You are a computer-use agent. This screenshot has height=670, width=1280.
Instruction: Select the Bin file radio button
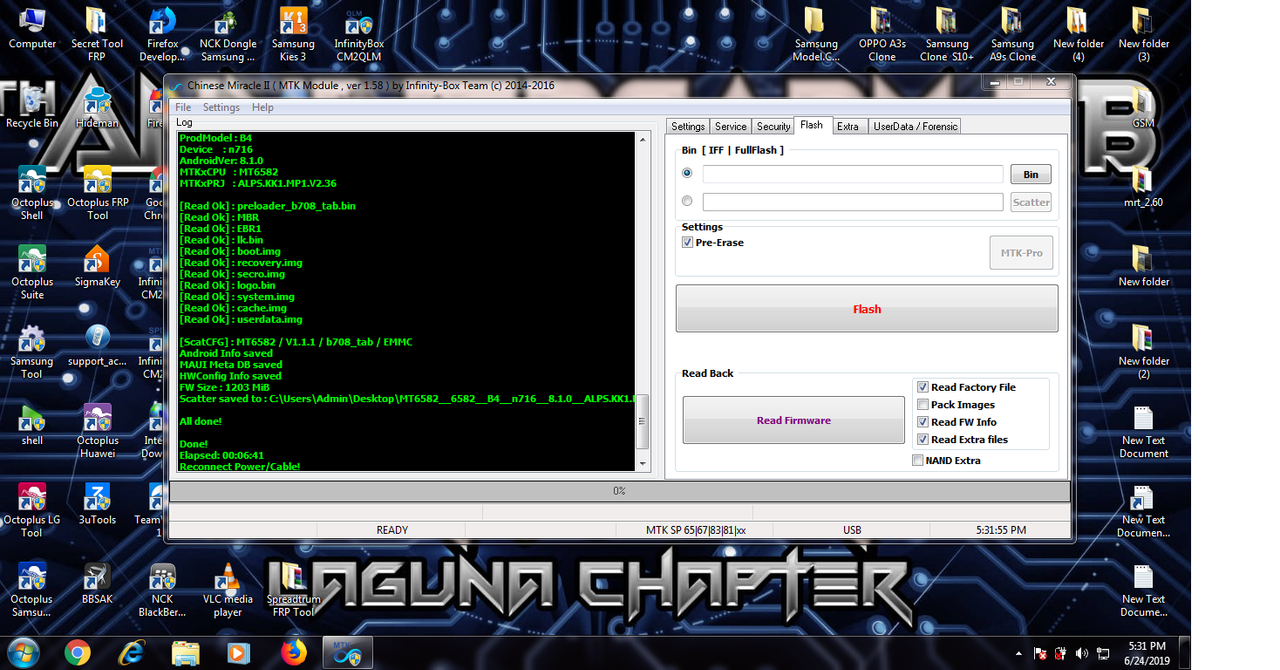click(687, 173)
